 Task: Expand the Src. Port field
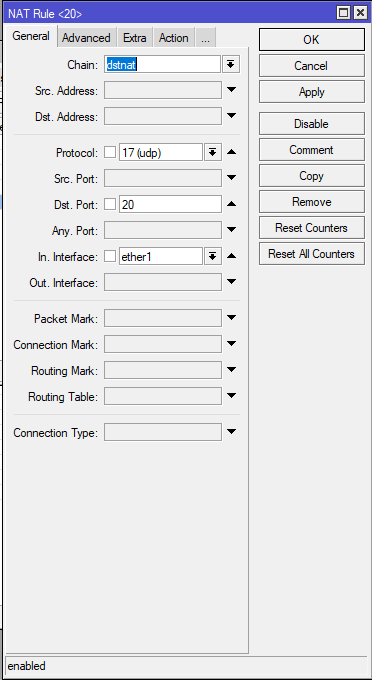point(232,177)
